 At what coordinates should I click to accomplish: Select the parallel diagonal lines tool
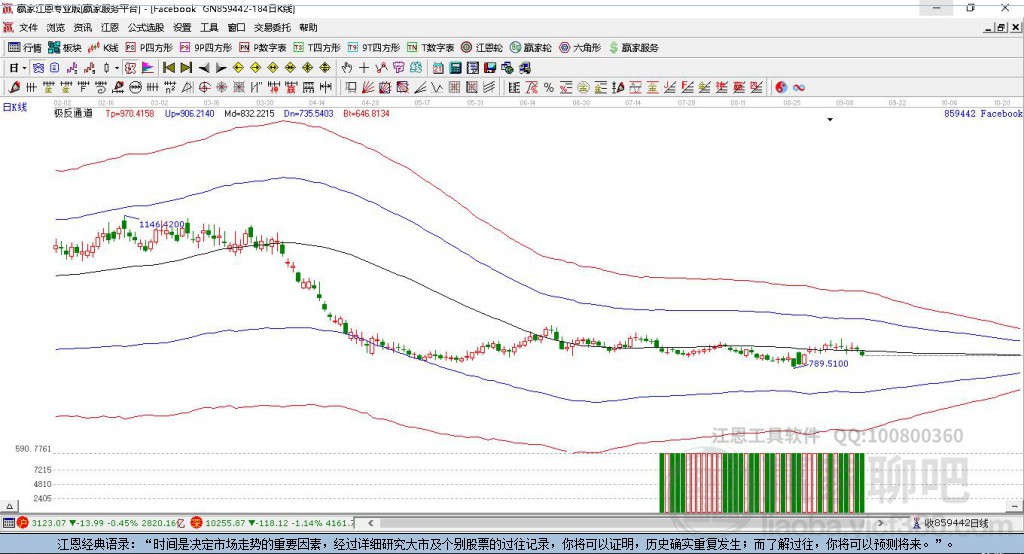[488, 87]
